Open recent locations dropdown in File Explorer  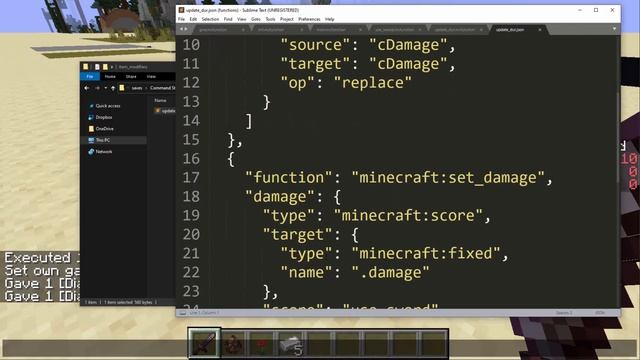106,88
